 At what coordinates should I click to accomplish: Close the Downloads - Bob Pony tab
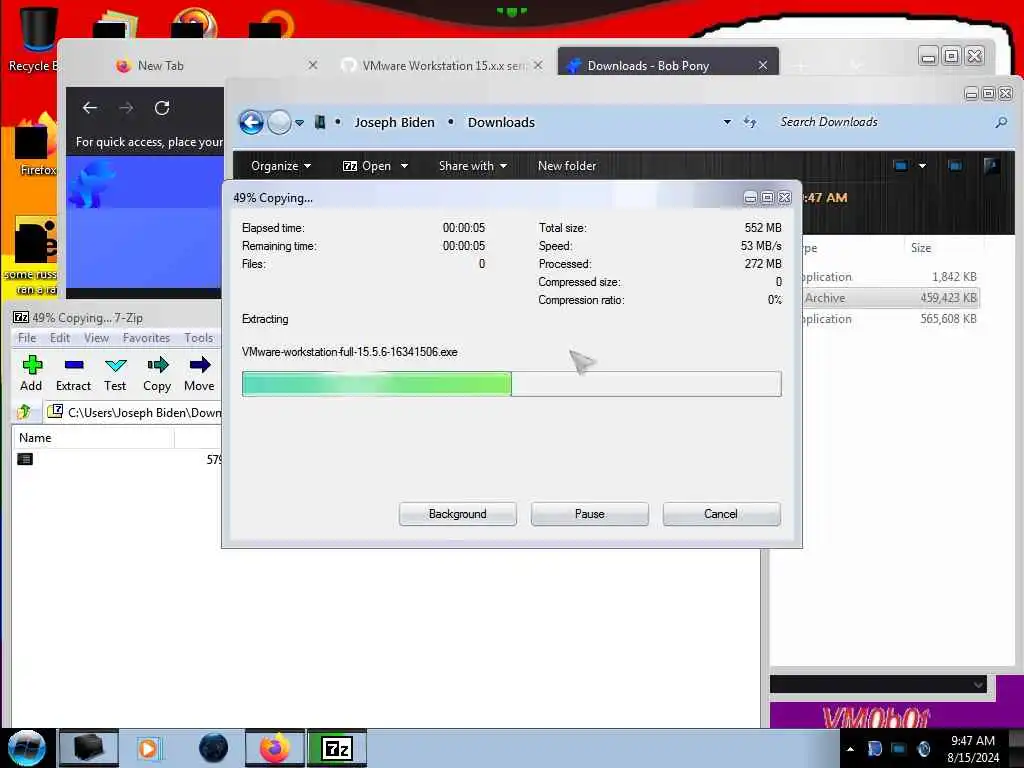763,65
